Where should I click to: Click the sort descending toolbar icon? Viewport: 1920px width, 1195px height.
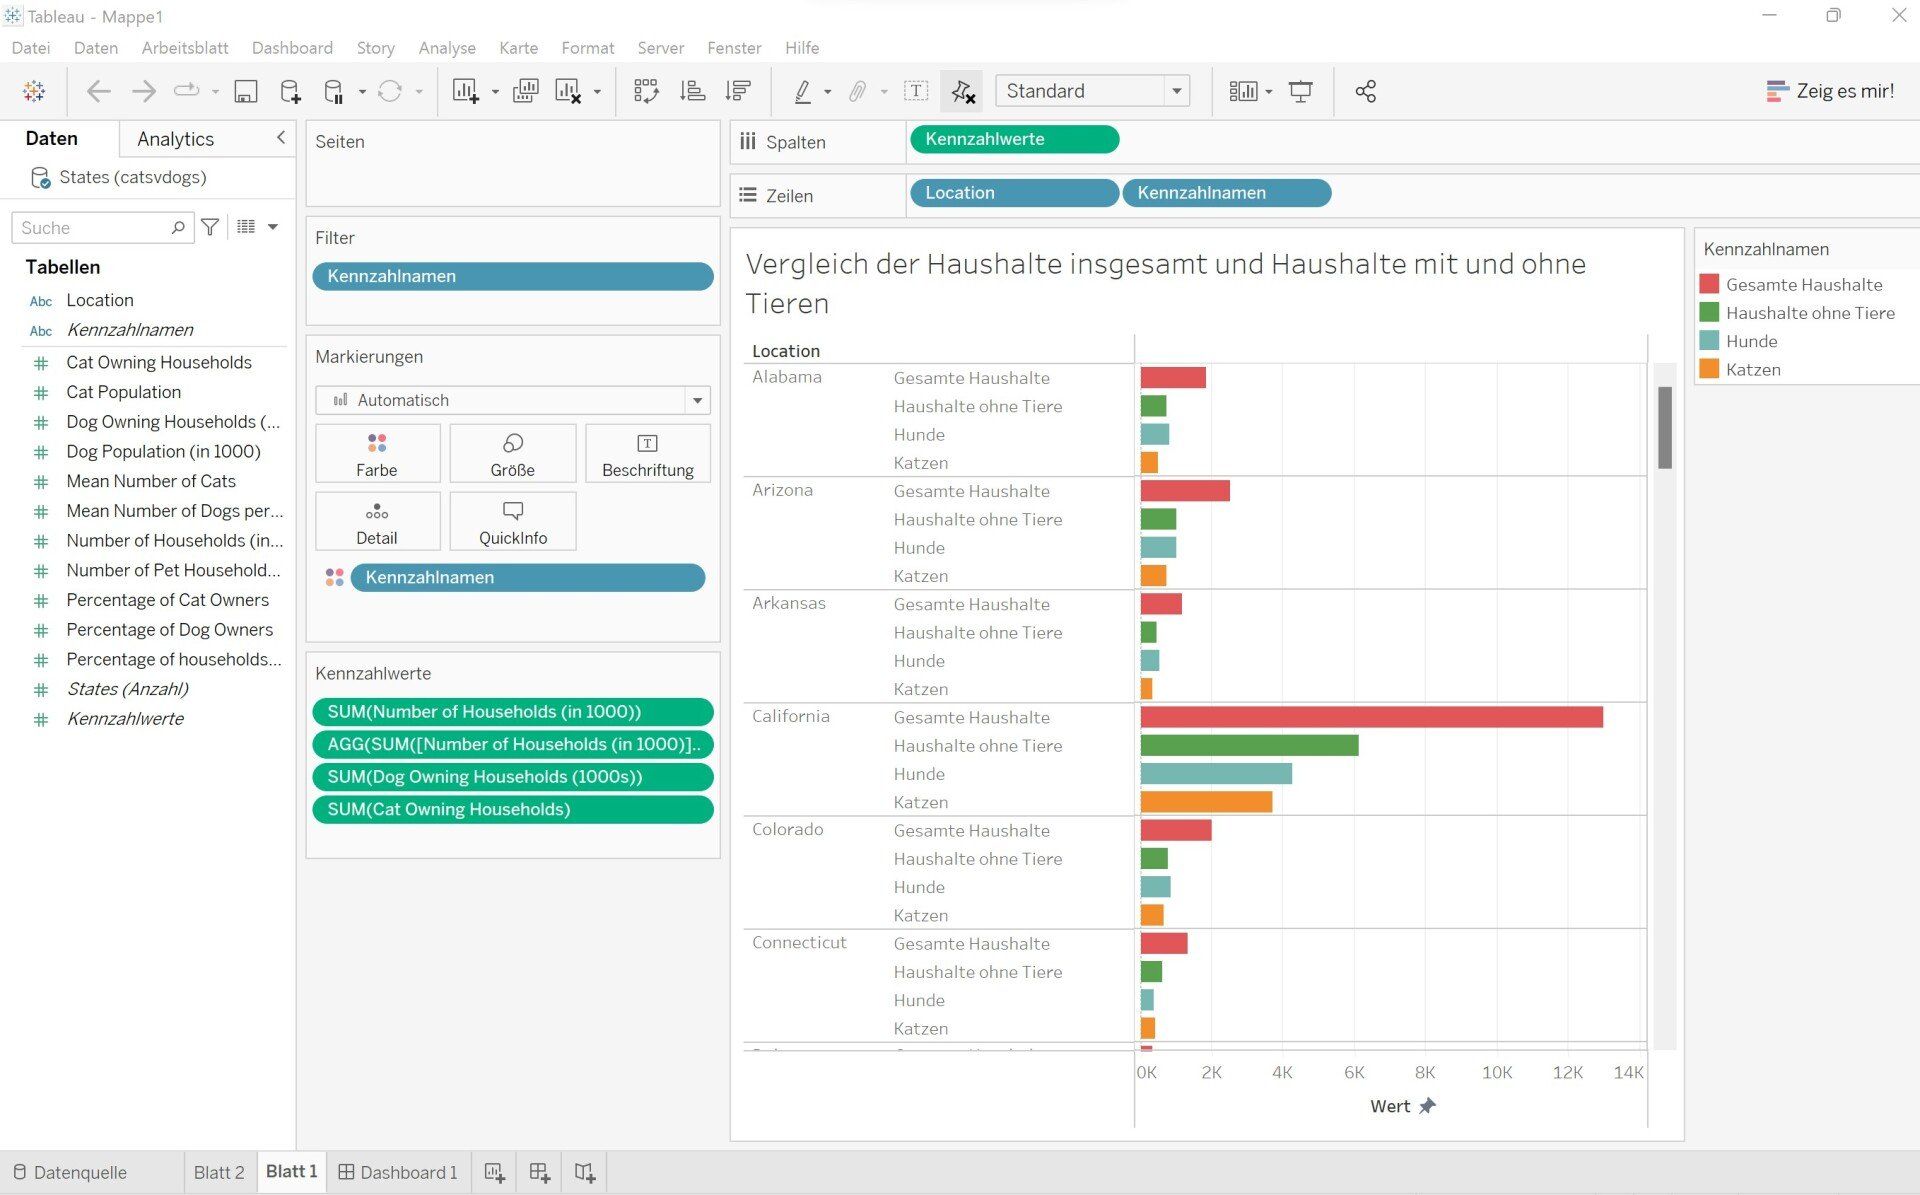[x=738, y=91]
